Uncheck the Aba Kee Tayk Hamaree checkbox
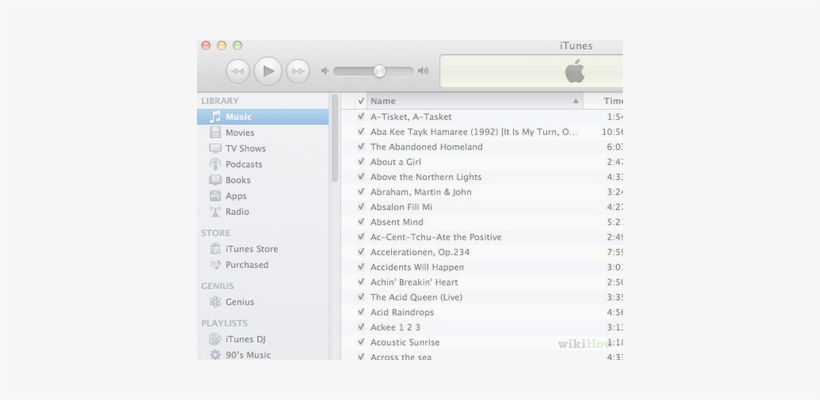The height and width of the screenshot is (400, 820). tap(361, 132)
